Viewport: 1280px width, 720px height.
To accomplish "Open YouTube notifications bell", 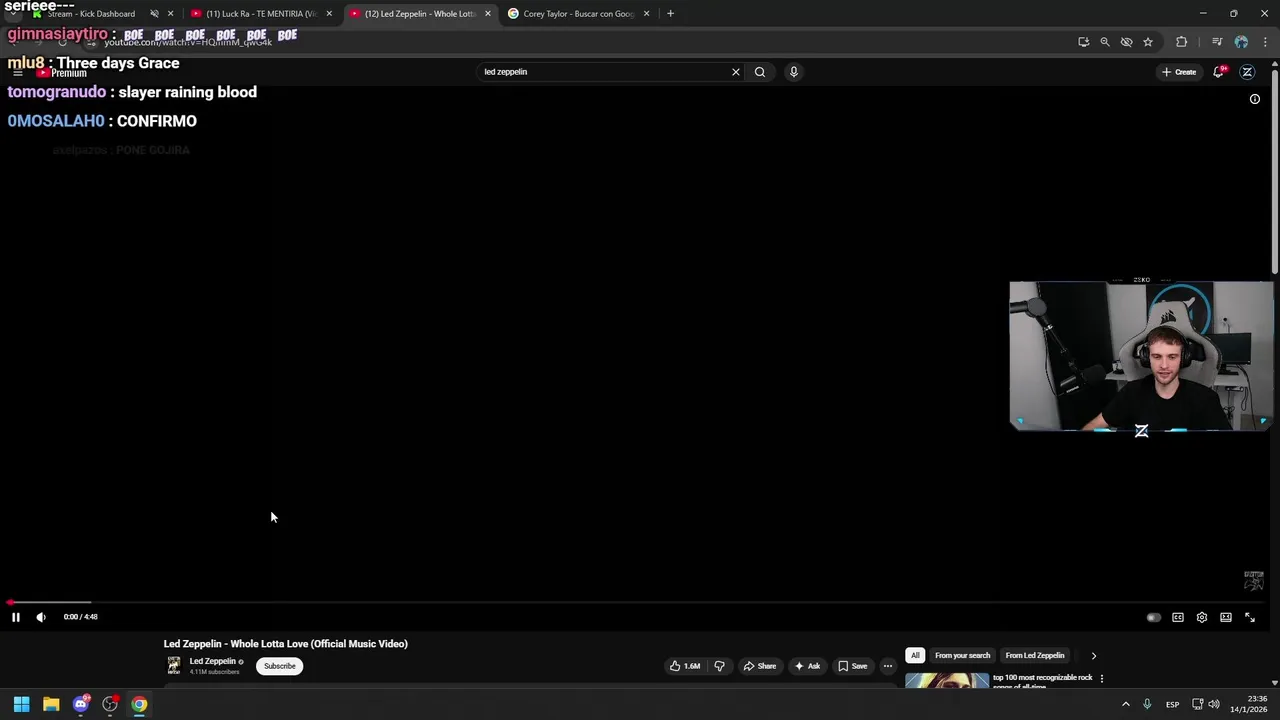I will click(1219, 72).
